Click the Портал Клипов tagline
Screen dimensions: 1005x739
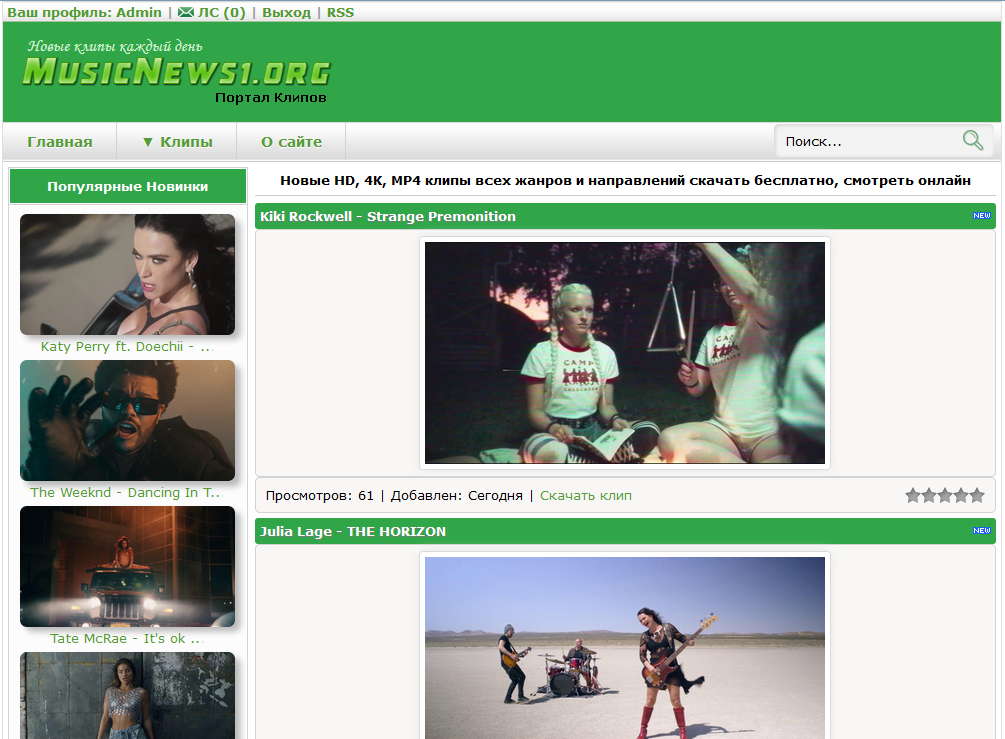[x=270, y=97]
